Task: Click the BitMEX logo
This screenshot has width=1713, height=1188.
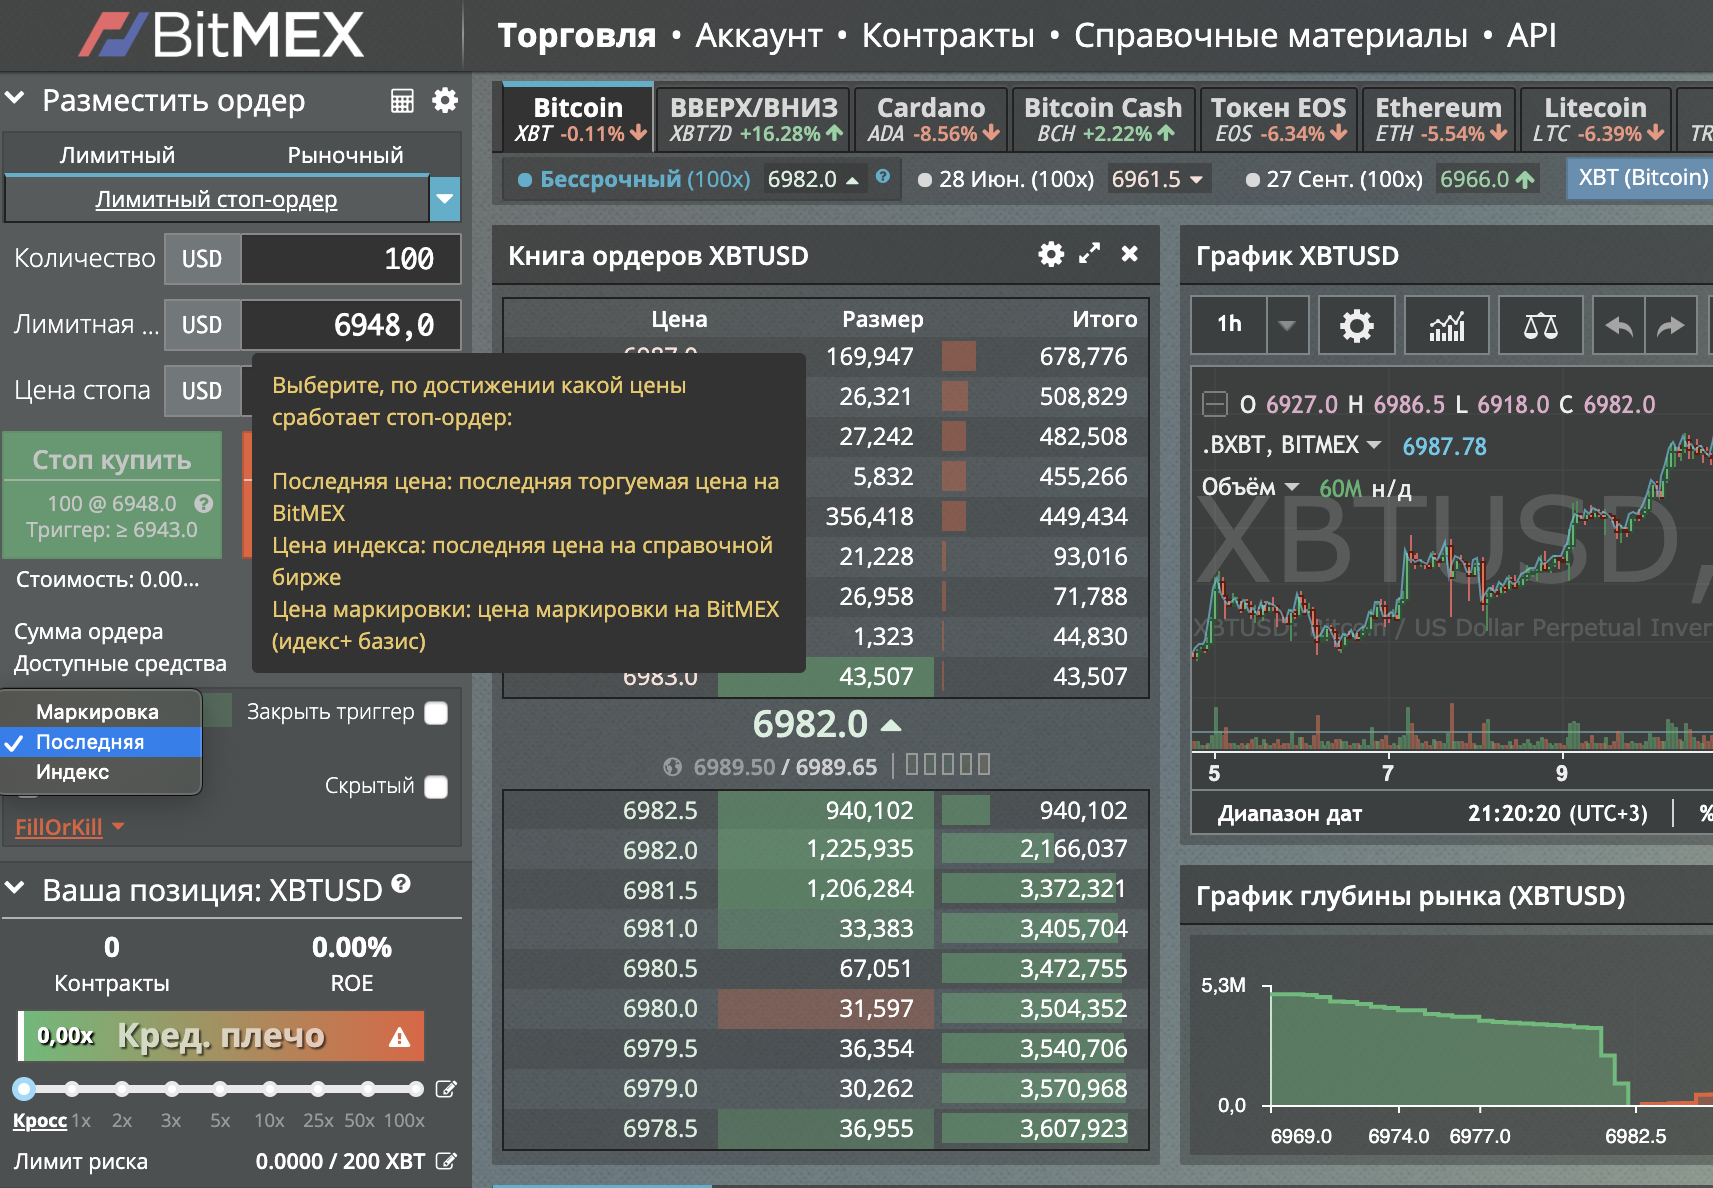Action: tap(221, 35)
